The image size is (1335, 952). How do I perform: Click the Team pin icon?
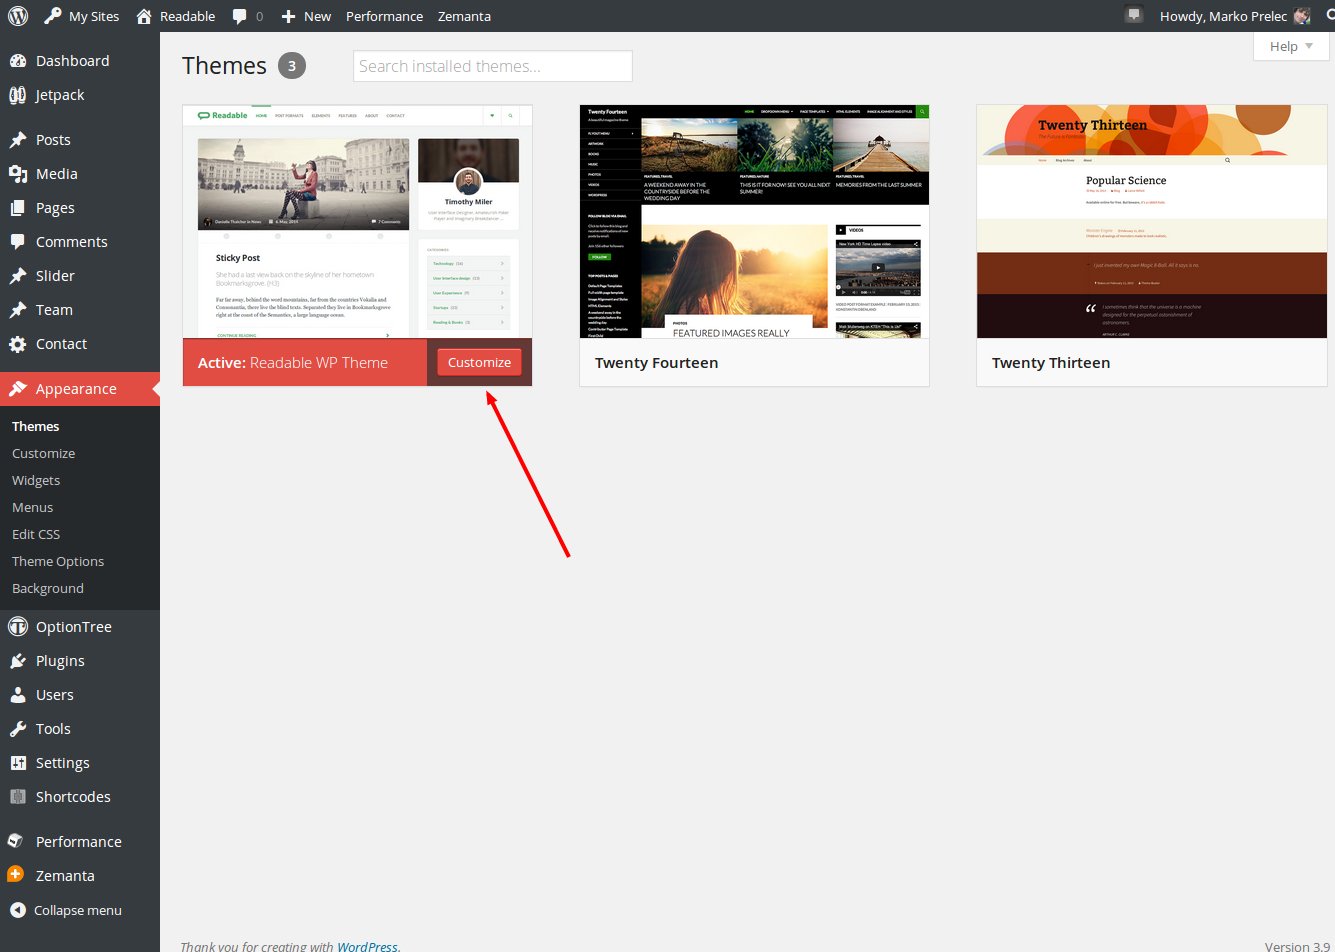(18, 310)
